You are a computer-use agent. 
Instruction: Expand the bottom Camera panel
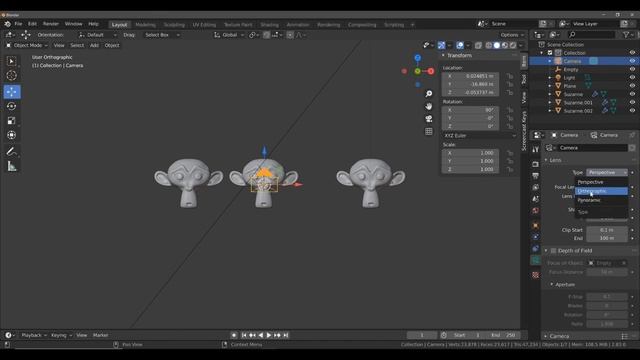click(559, 336)
